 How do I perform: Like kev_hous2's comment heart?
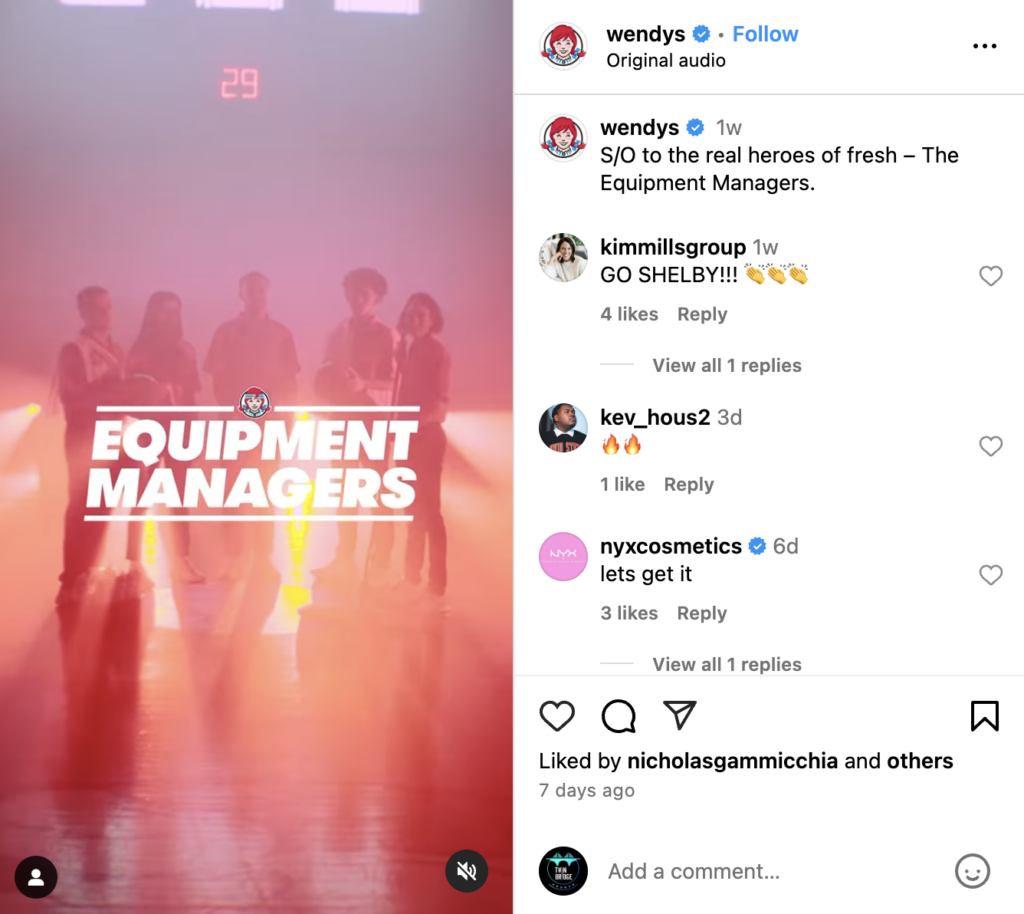click(991, 446)
